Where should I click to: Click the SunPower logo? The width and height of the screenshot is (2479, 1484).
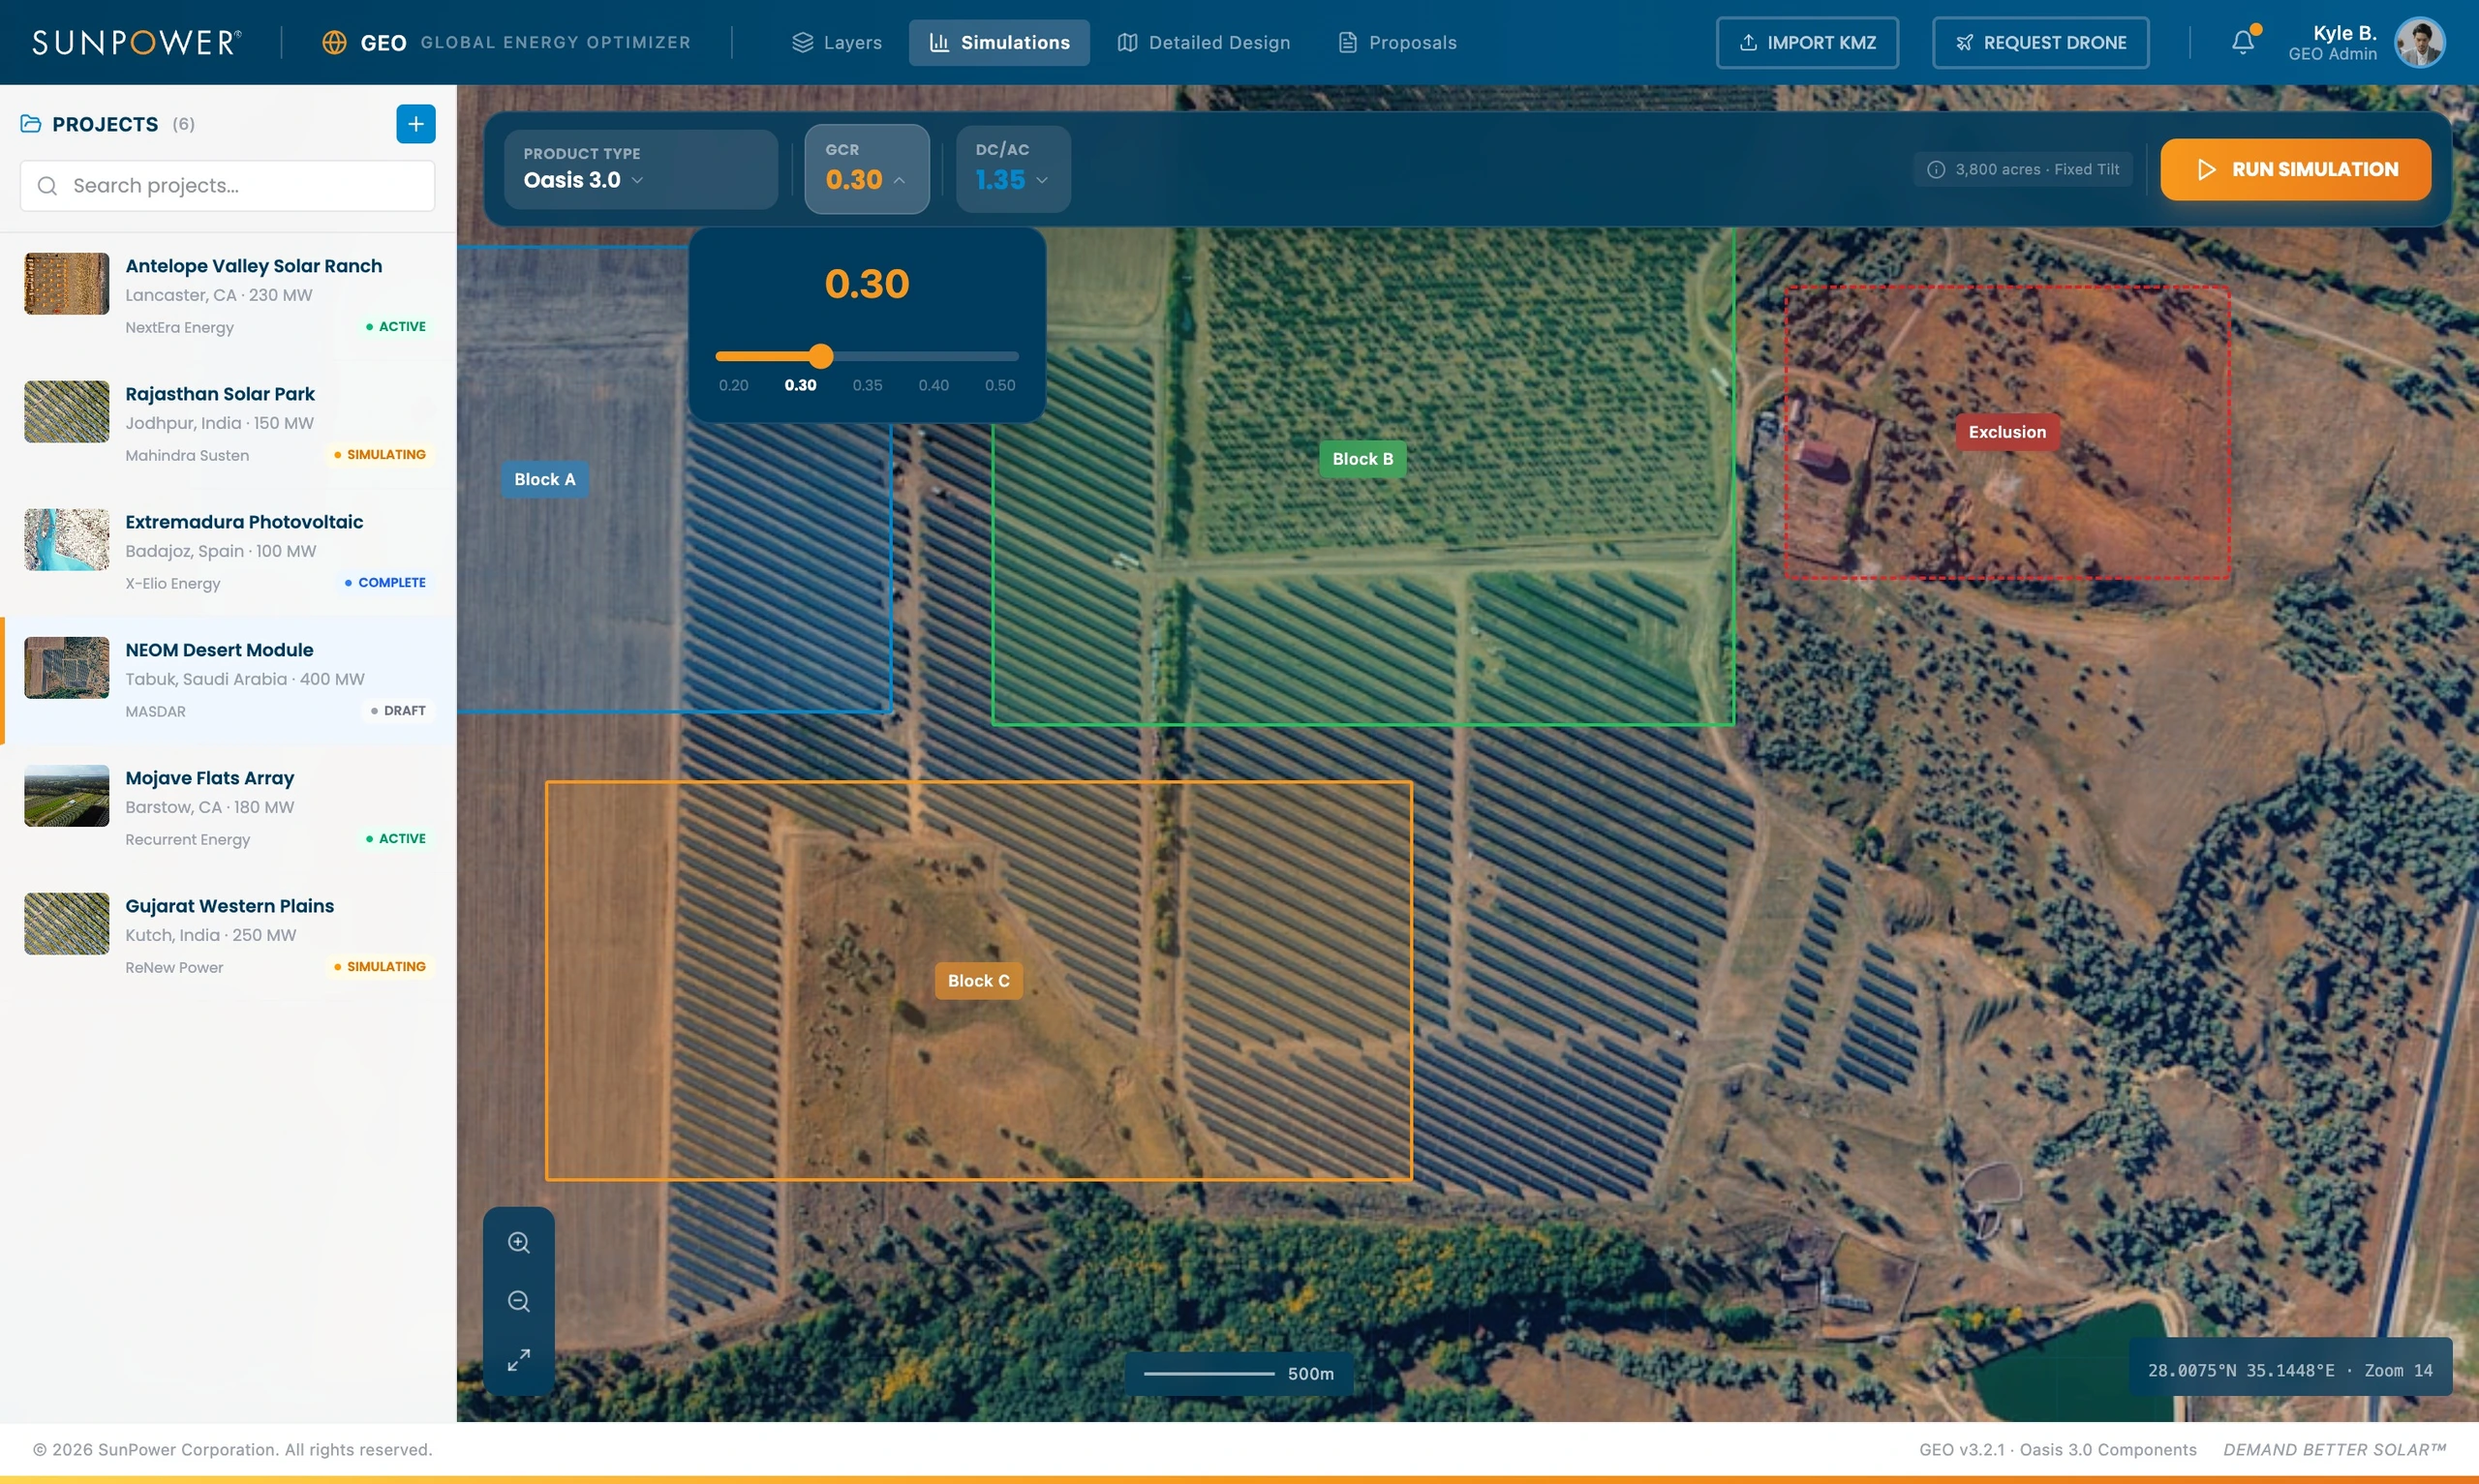(137, 42)
